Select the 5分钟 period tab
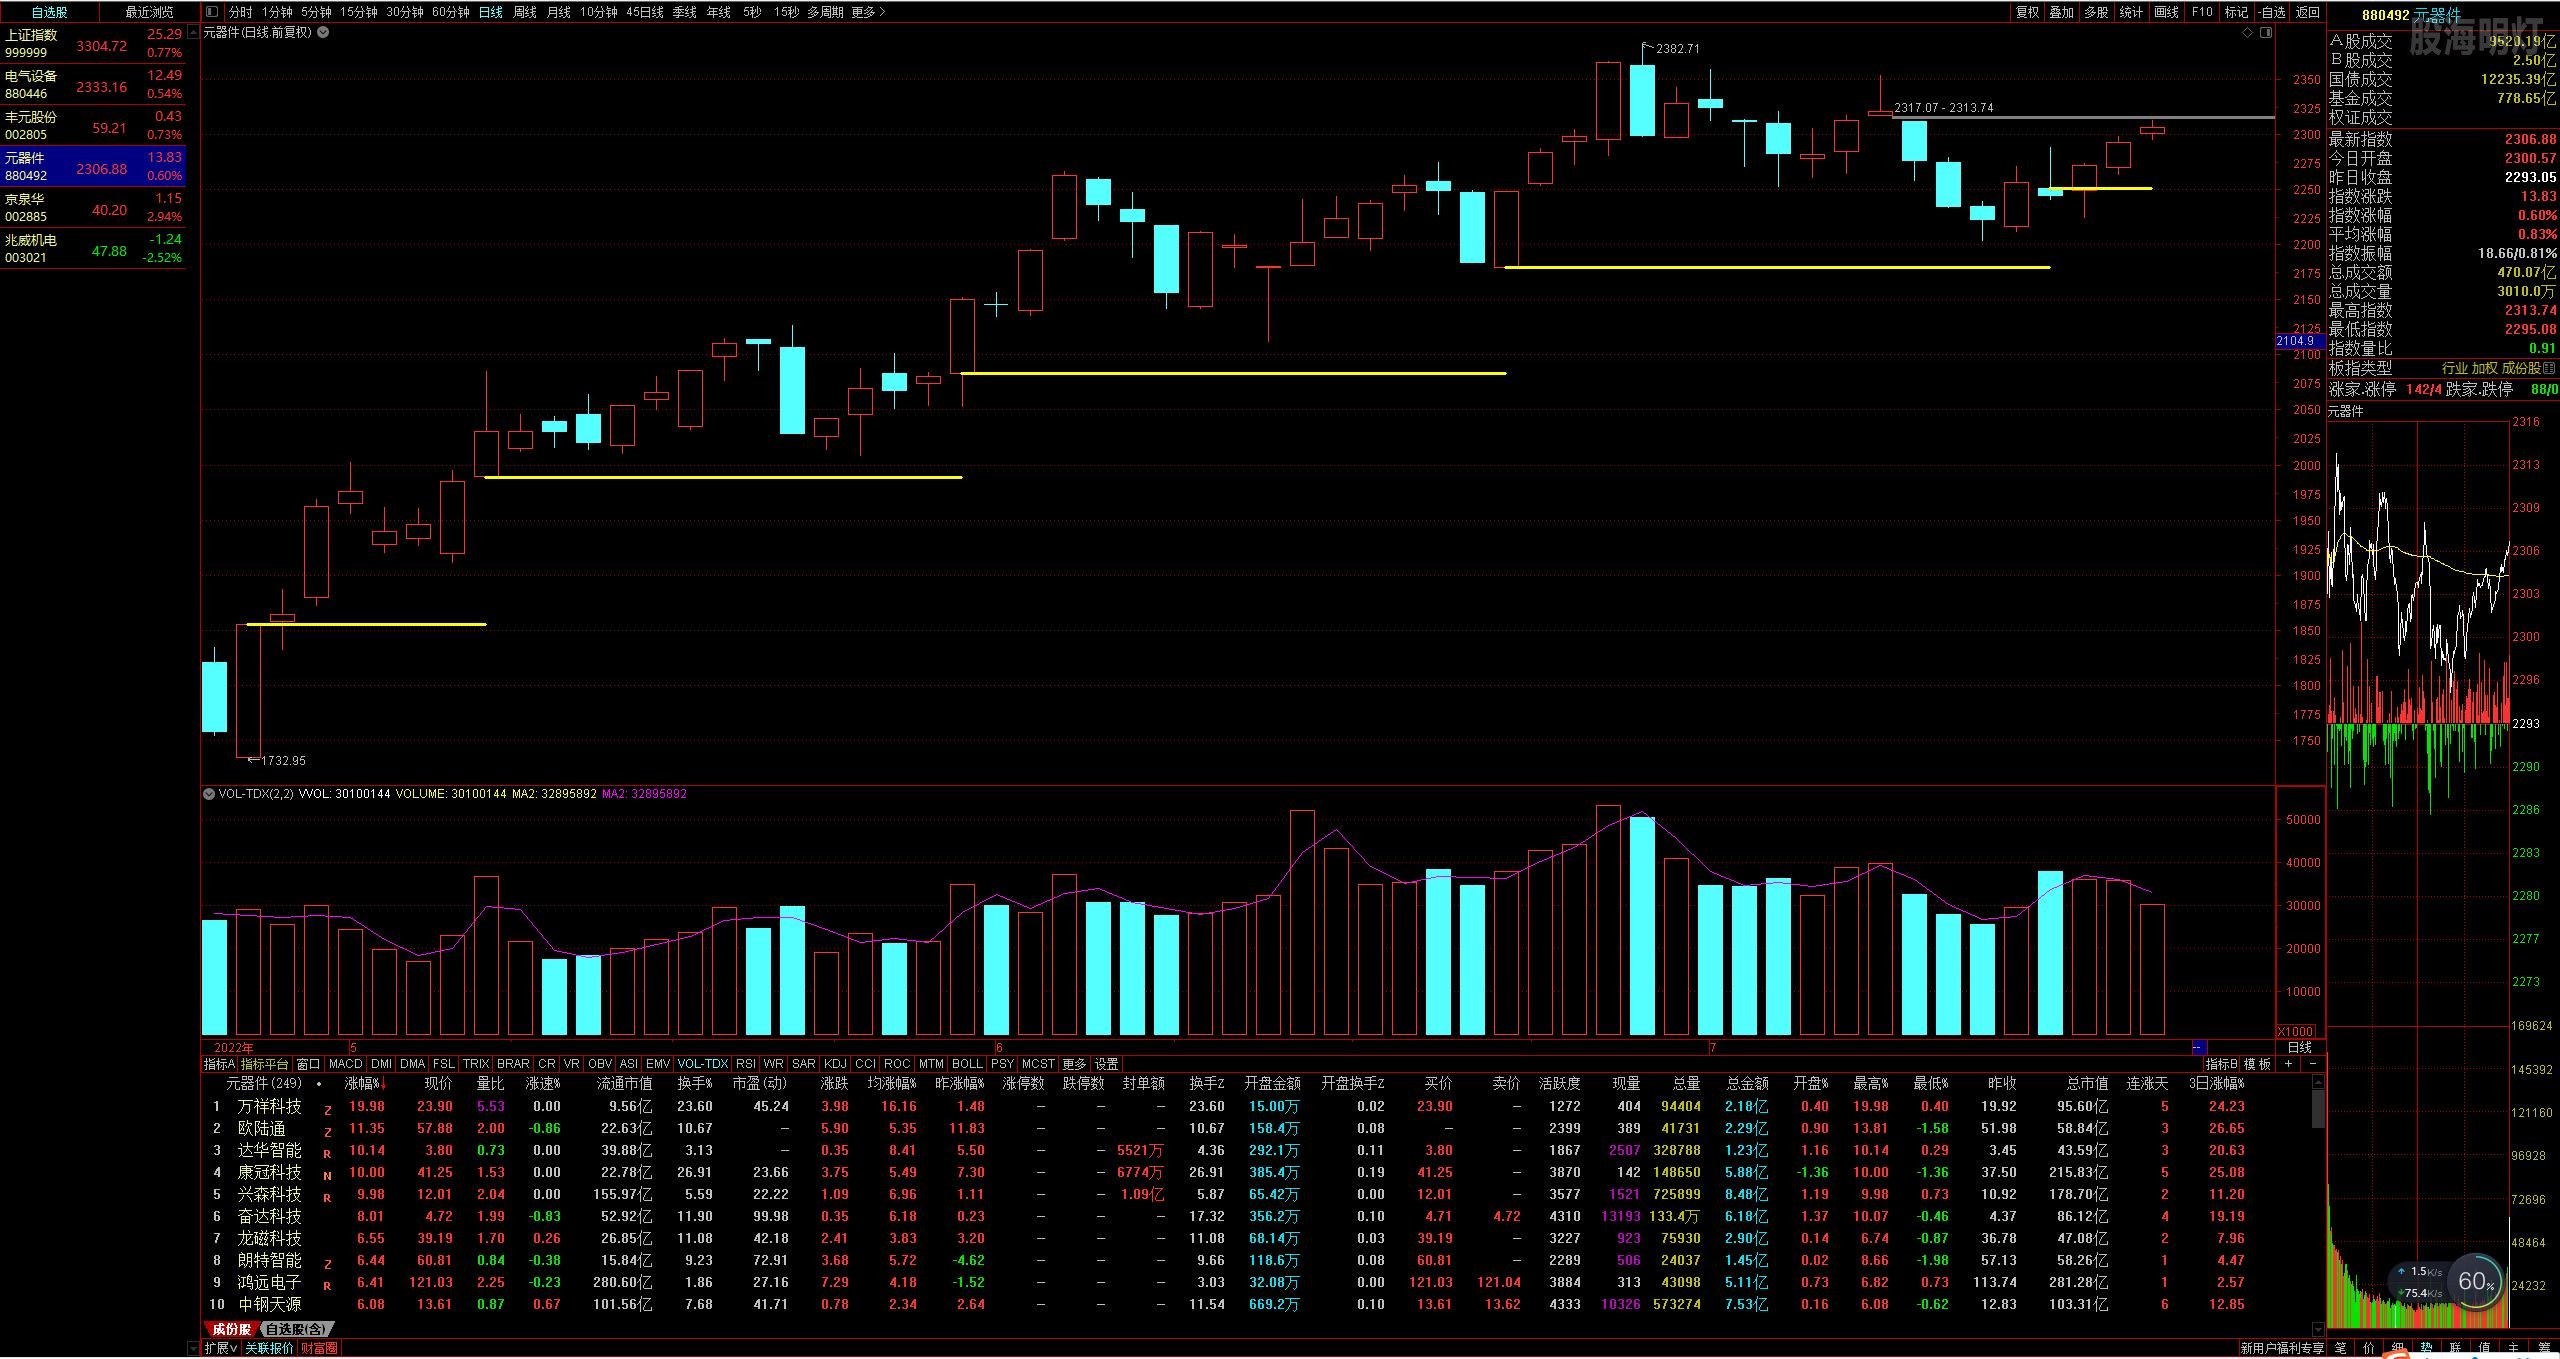 click(x=316, y=12)
